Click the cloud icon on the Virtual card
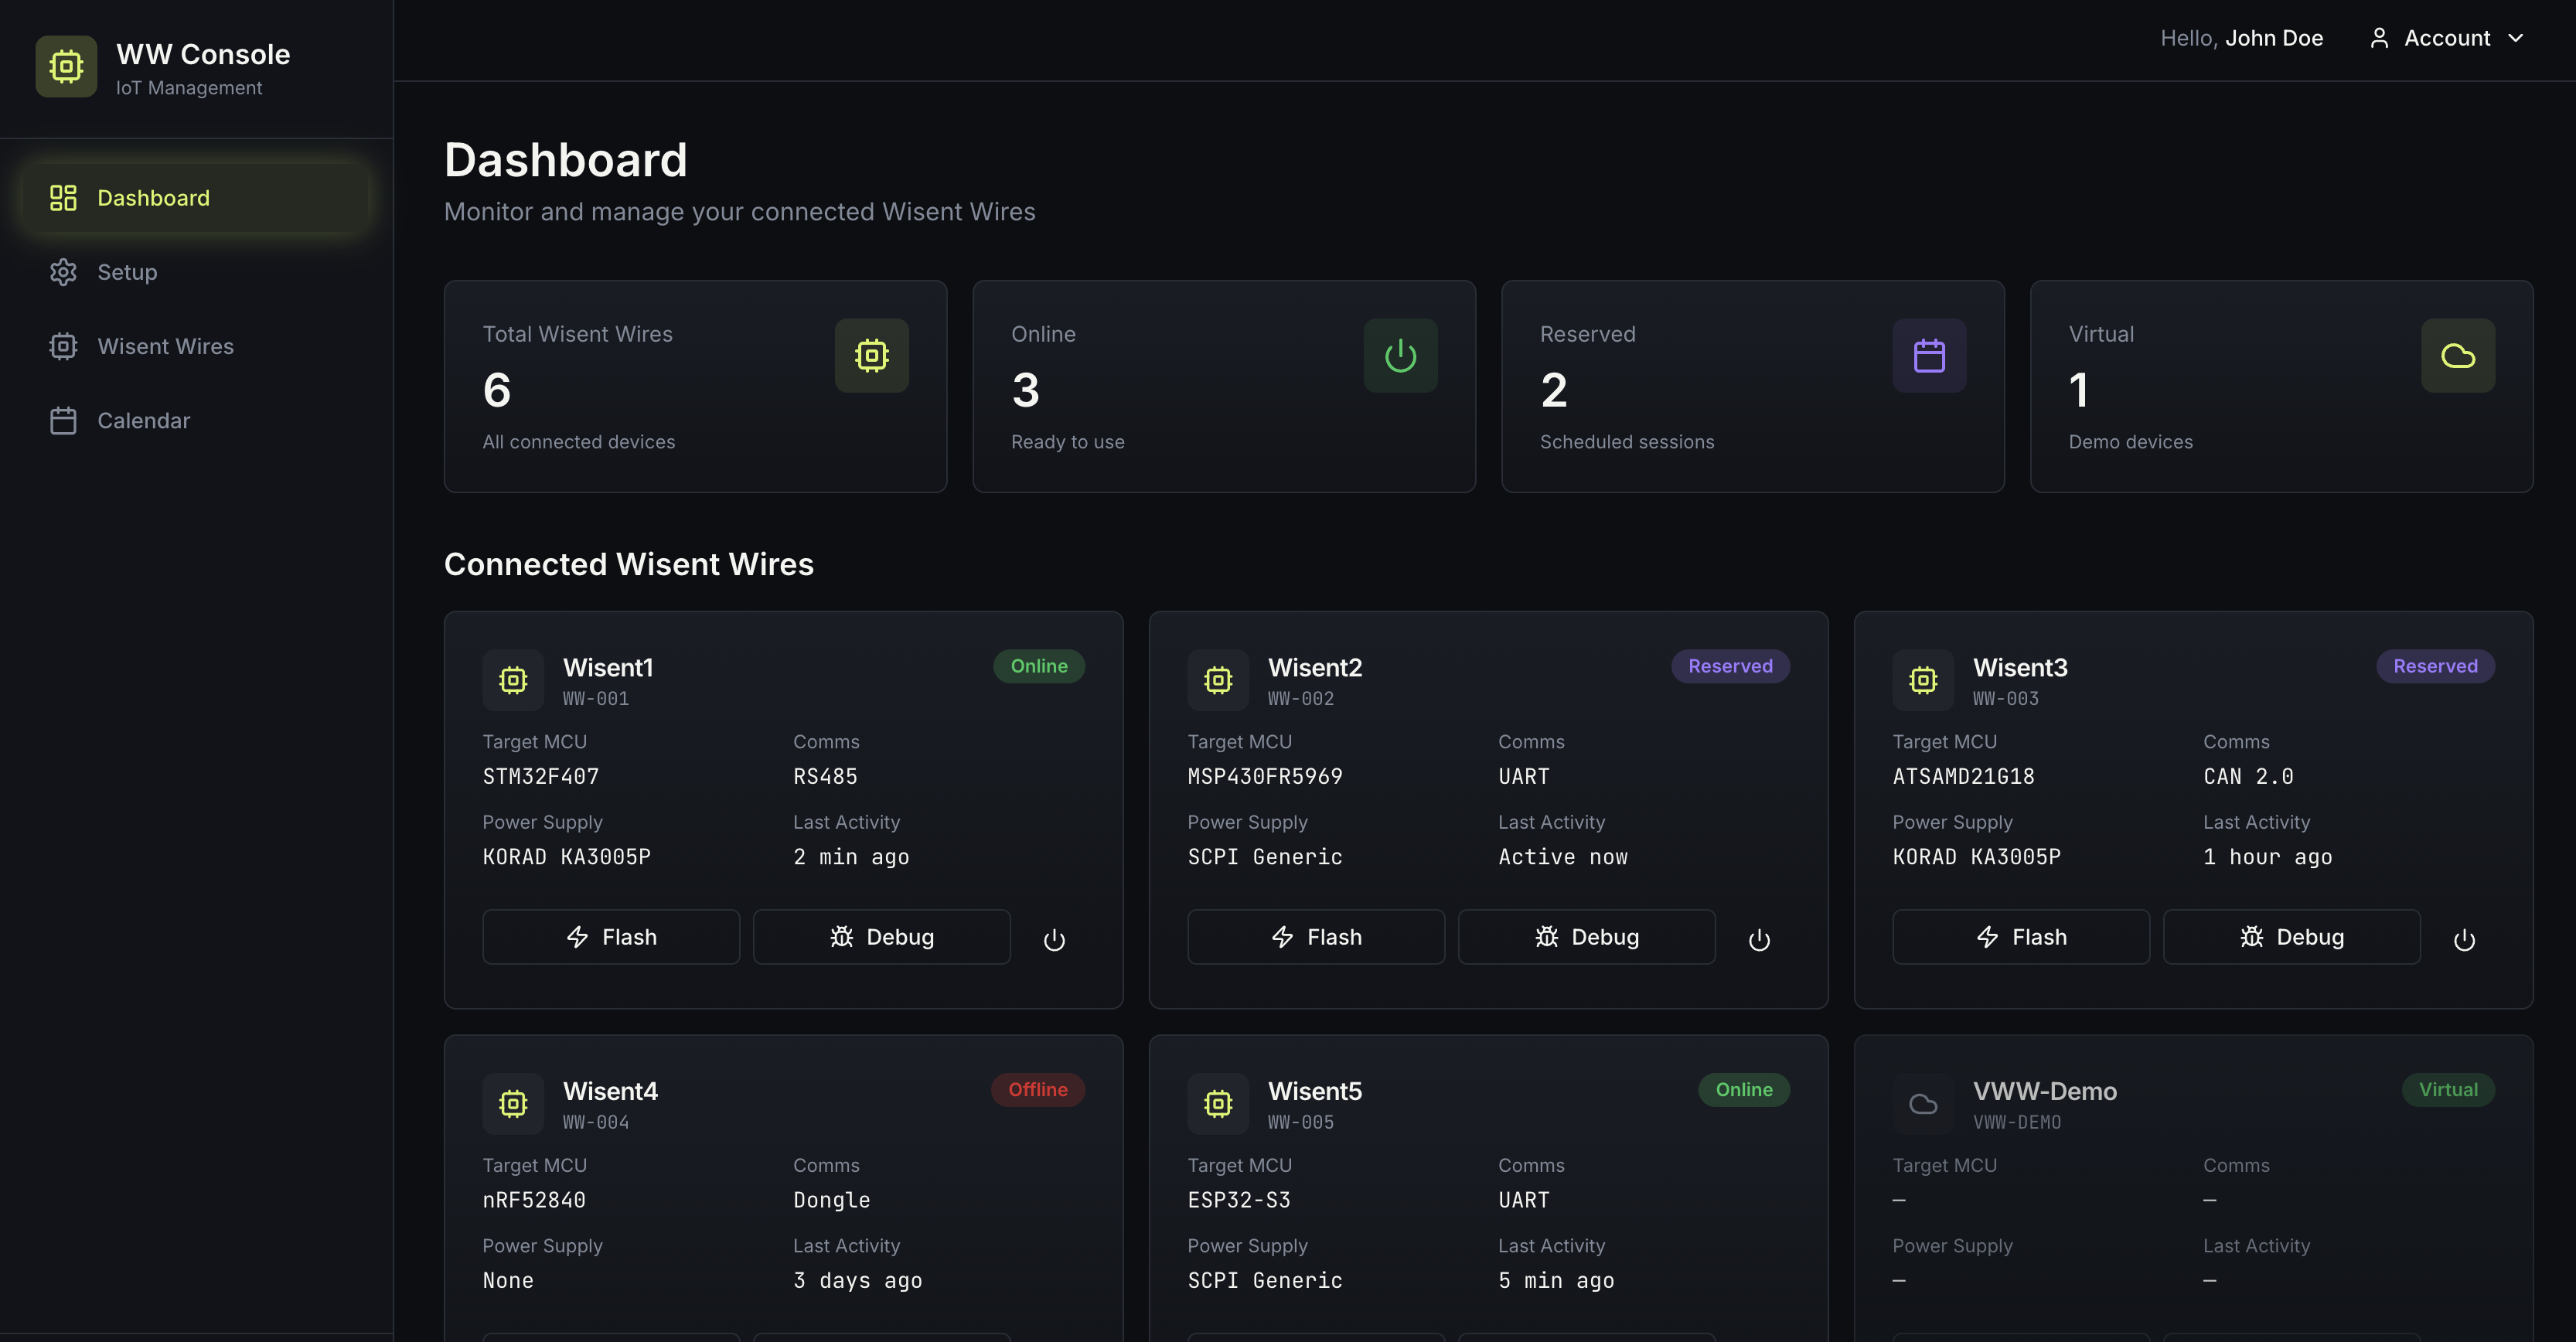The image size is (2576, 1342). click(2458, 355)
